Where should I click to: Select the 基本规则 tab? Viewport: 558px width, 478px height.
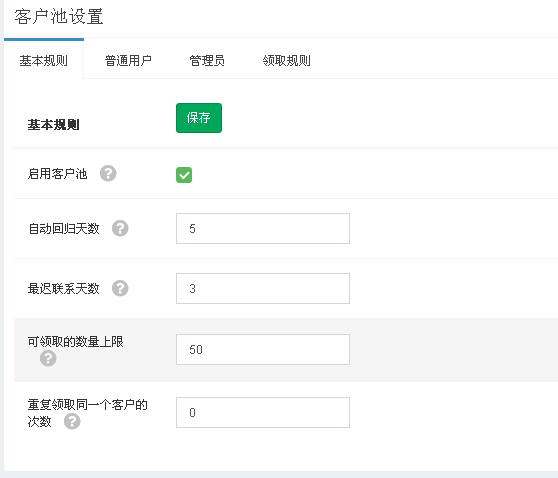pos(44,61)
